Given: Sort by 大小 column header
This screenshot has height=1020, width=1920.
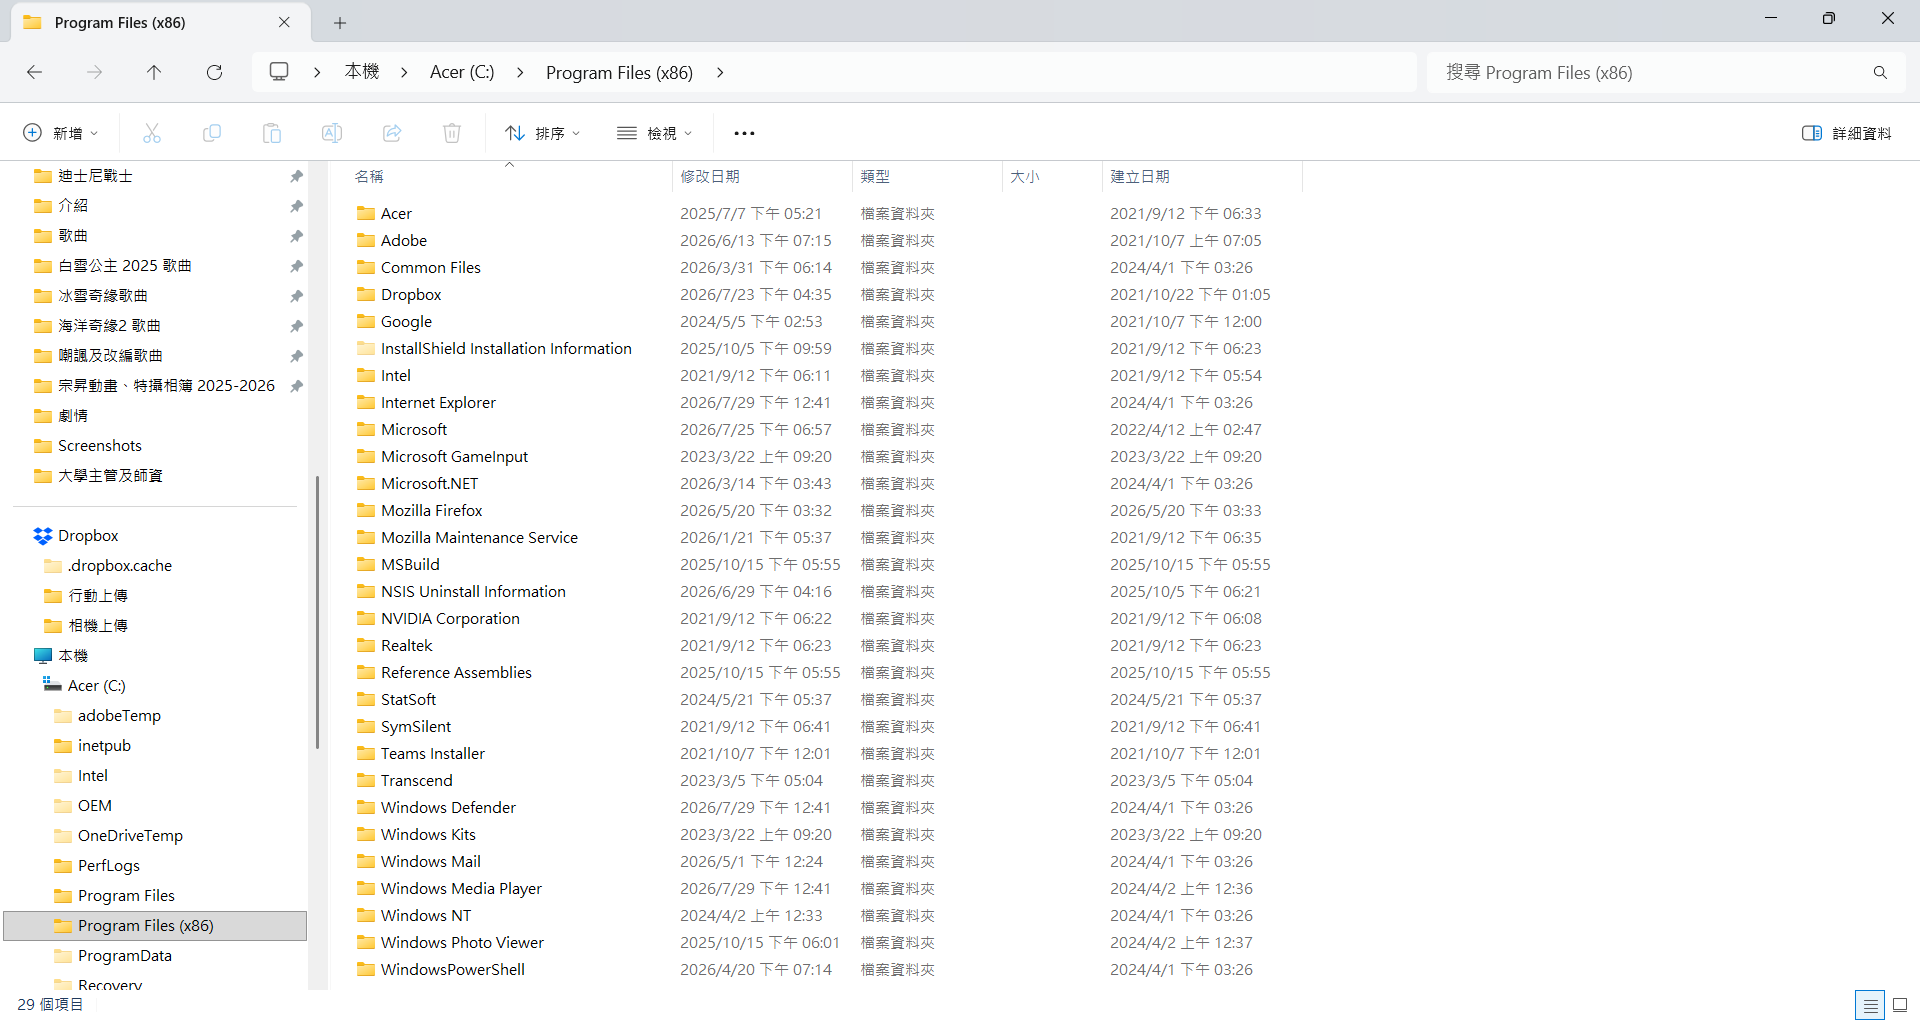Looking at the screenshot, I should pos(1052,176).
